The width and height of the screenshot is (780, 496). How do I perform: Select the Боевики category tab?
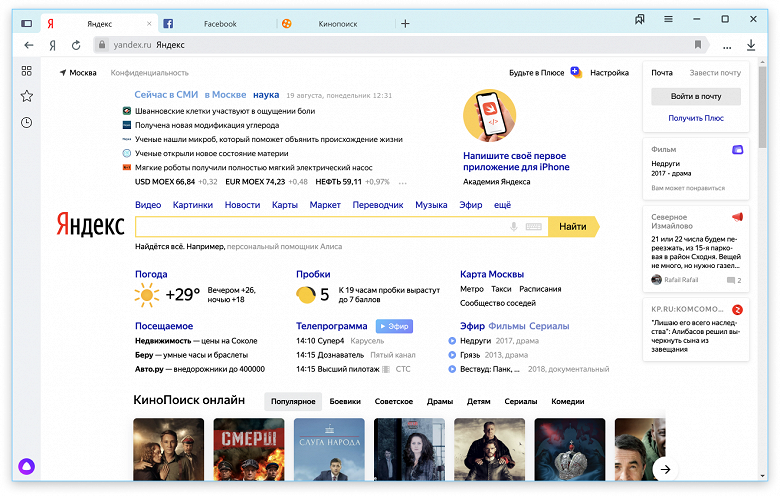click(345, 401)
